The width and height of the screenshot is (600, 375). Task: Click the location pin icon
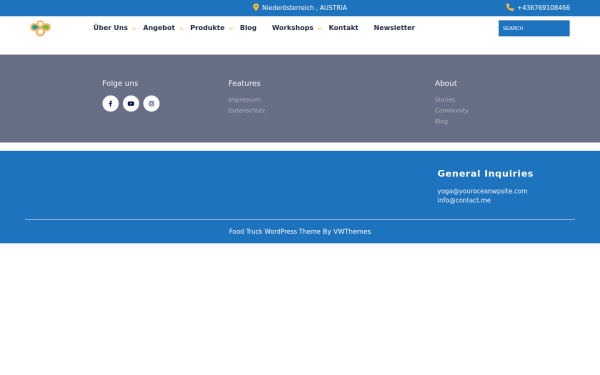click(x=256, y=7)
